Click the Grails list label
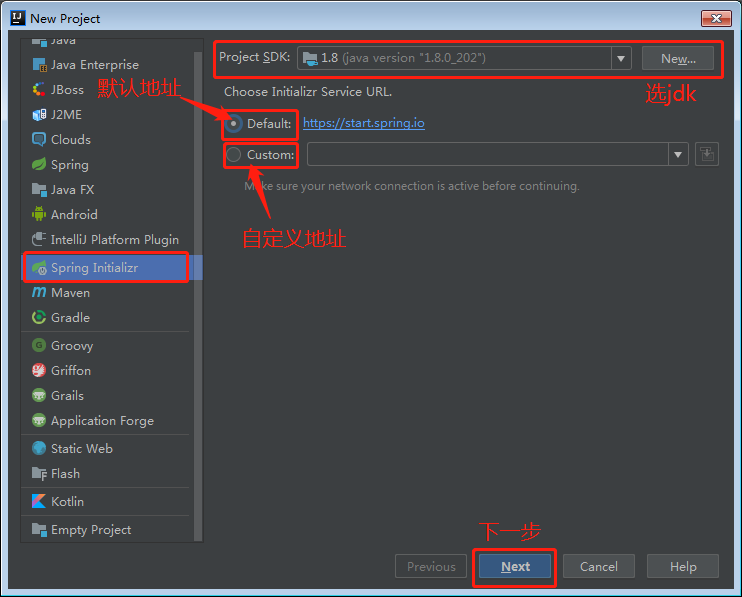 [68, 395]
